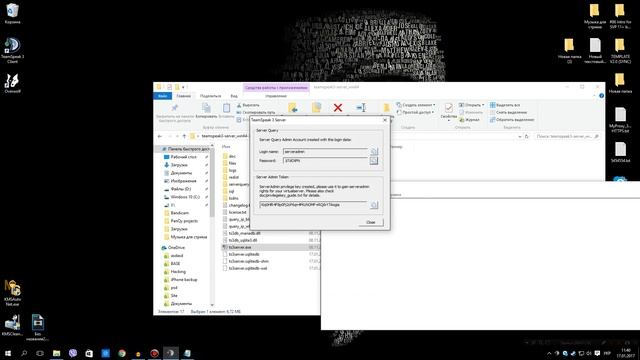Click the Close button in TeamSpeak dialog
This screenshot has width=640, height=360.
[371, 222]
